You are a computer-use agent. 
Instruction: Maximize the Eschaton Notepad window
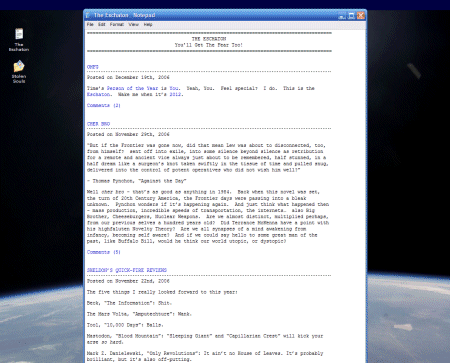(x=351, y=16)
